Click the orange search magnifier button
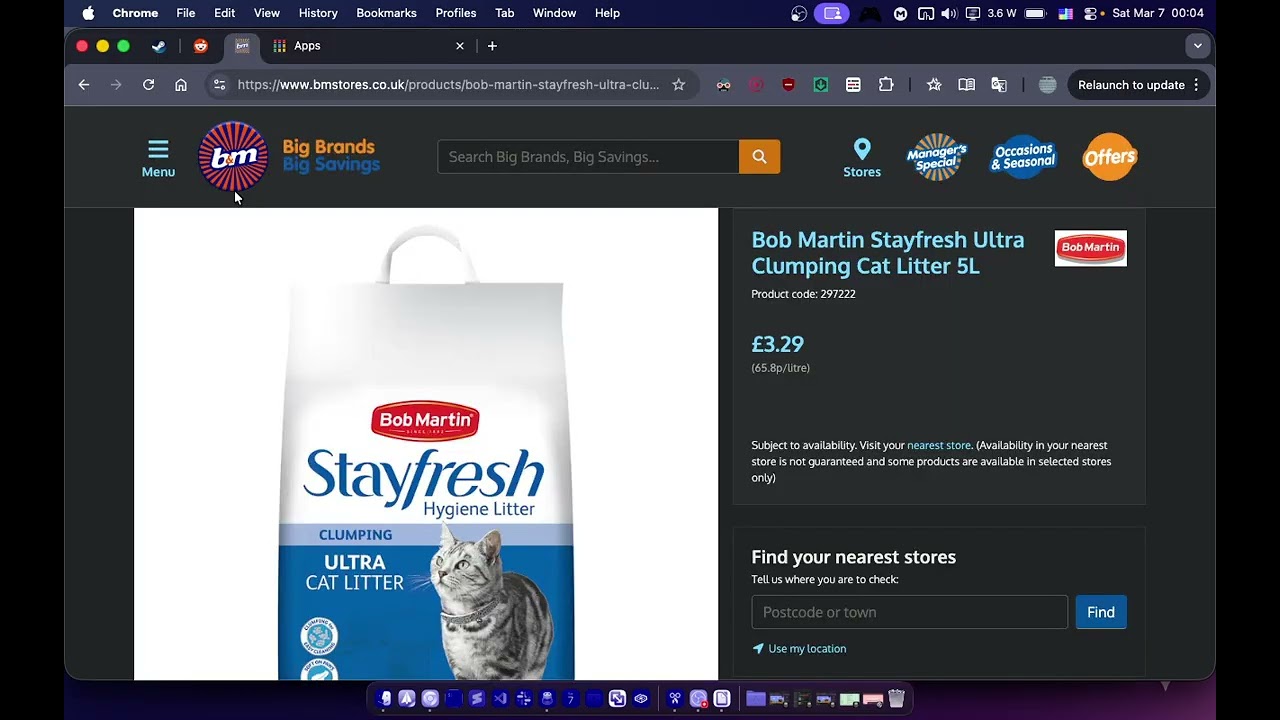The height and width of the screenshot is (720, 1280). pyautogui.click(x=759, y=157)
